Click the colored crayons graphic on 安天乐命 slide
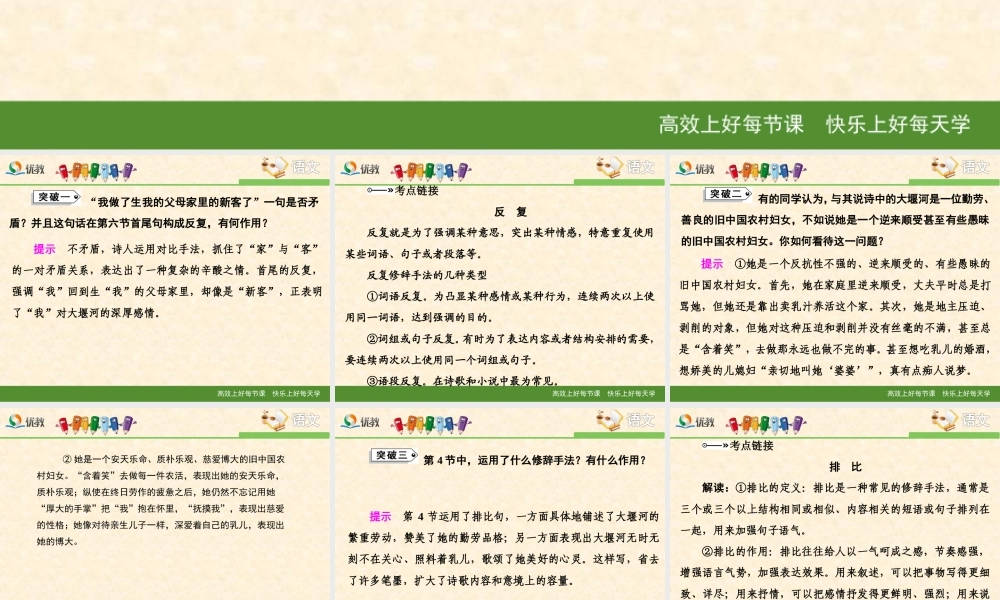 [x=96, y=424]
